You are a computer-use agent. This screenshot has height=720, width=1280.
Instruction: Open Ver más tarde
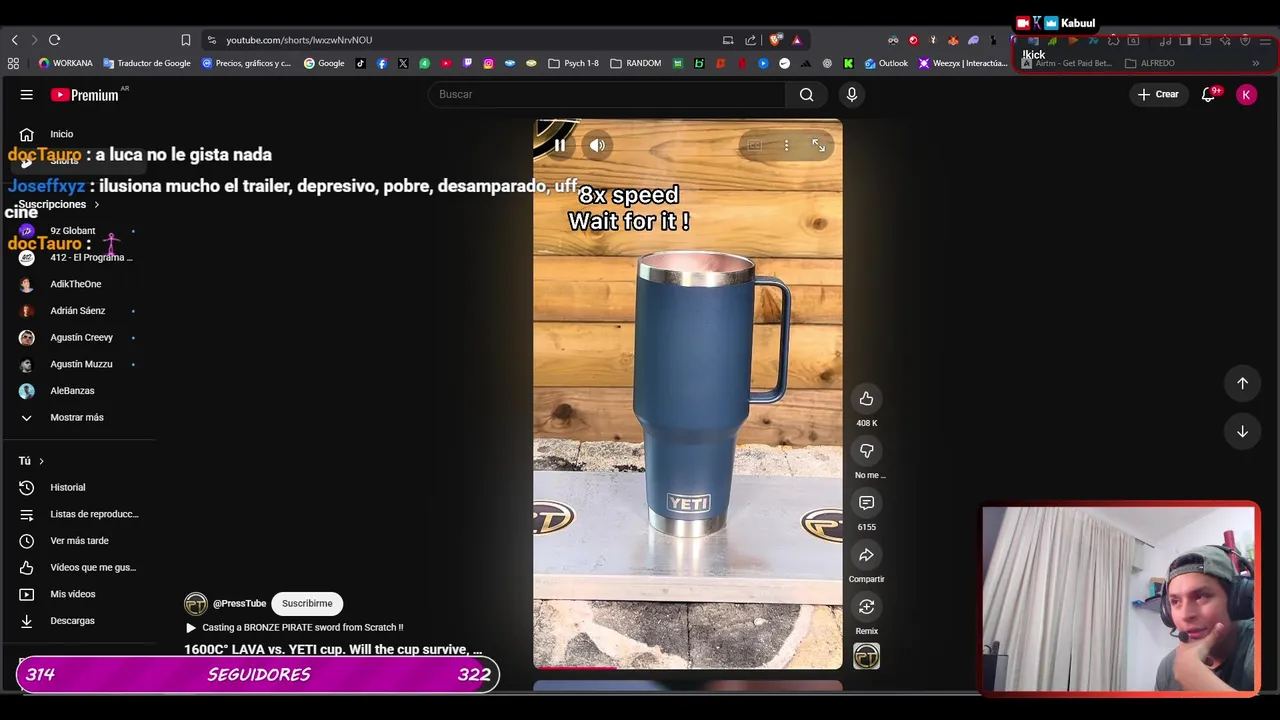79,541
